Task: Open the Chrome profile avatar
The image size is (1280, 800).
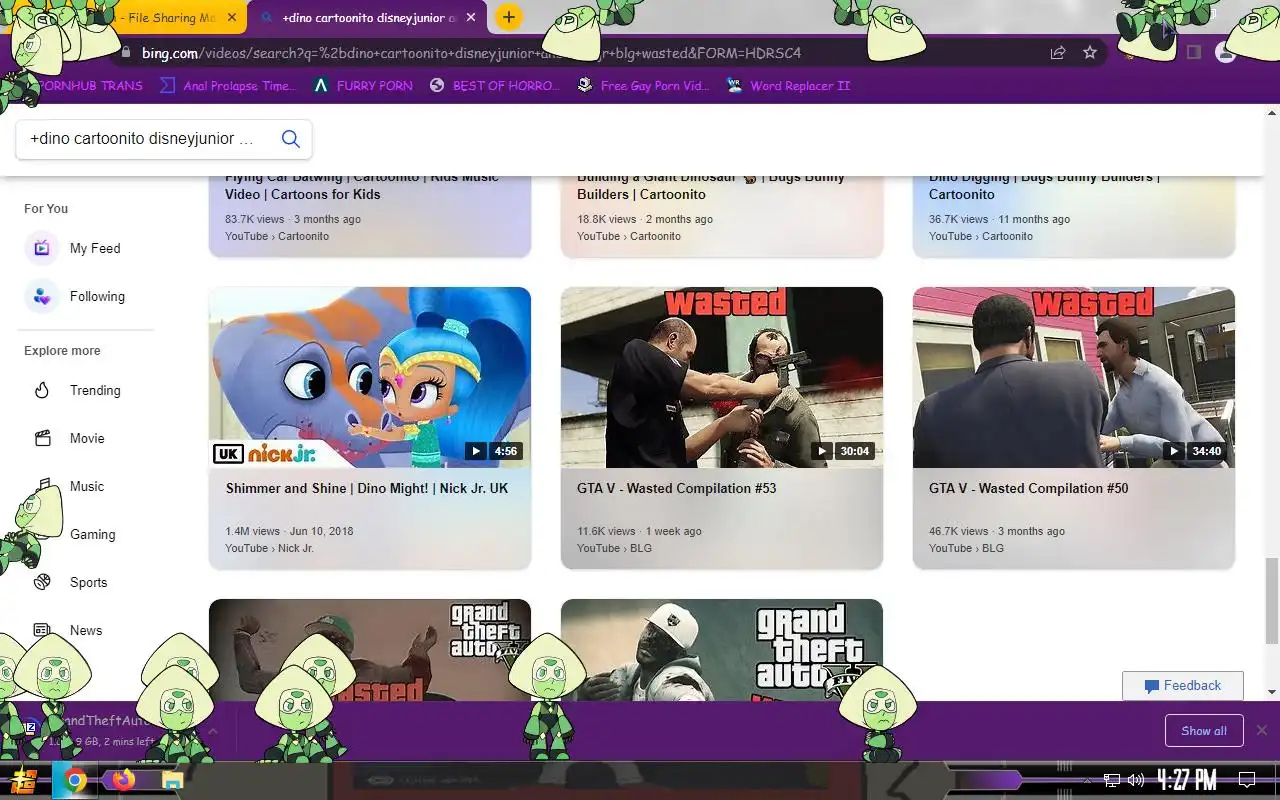Action: coord(1225,53)
